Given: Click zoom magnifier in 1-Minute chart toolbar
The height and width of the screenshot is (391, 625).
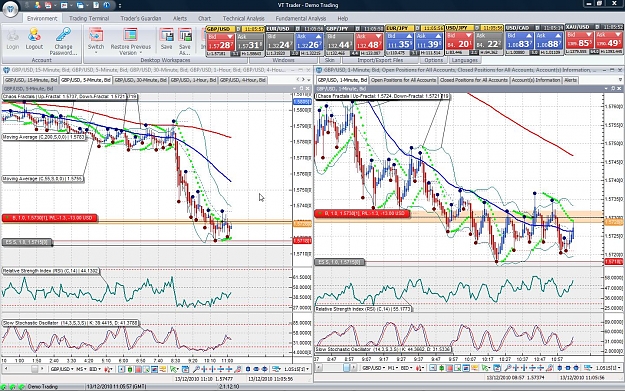Looking at the screenshot, I should click(508, 368).
